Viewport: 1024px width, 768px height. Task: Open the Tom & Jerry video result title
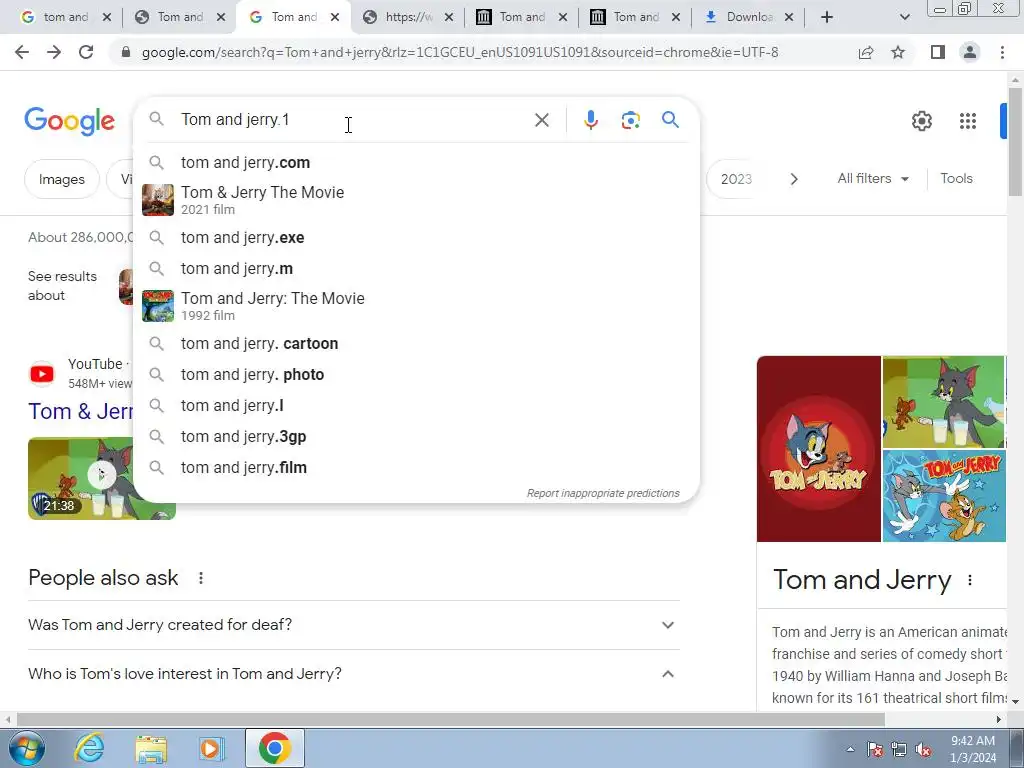point(80,411)
